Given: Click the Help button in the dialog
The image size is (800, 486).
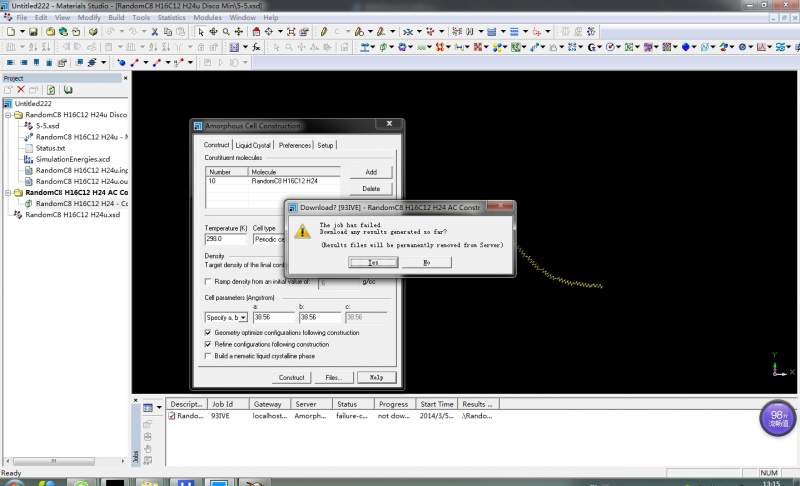Looking at the screenshot, I should point(376,377).
